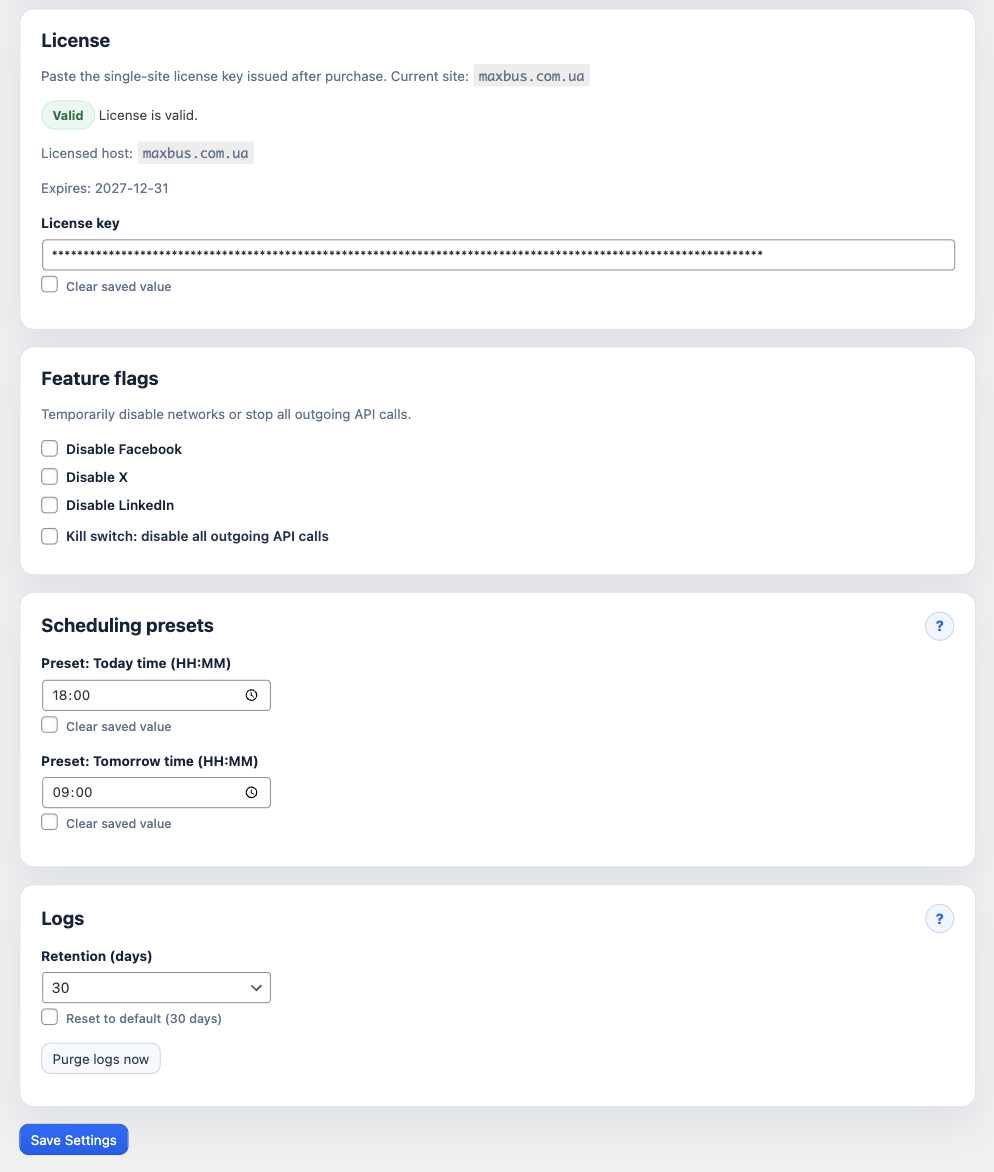The height and width of the screenshot is (1172, 994).
Task: Enable the Disable LinkedIn flag
Action: (49, 505)
